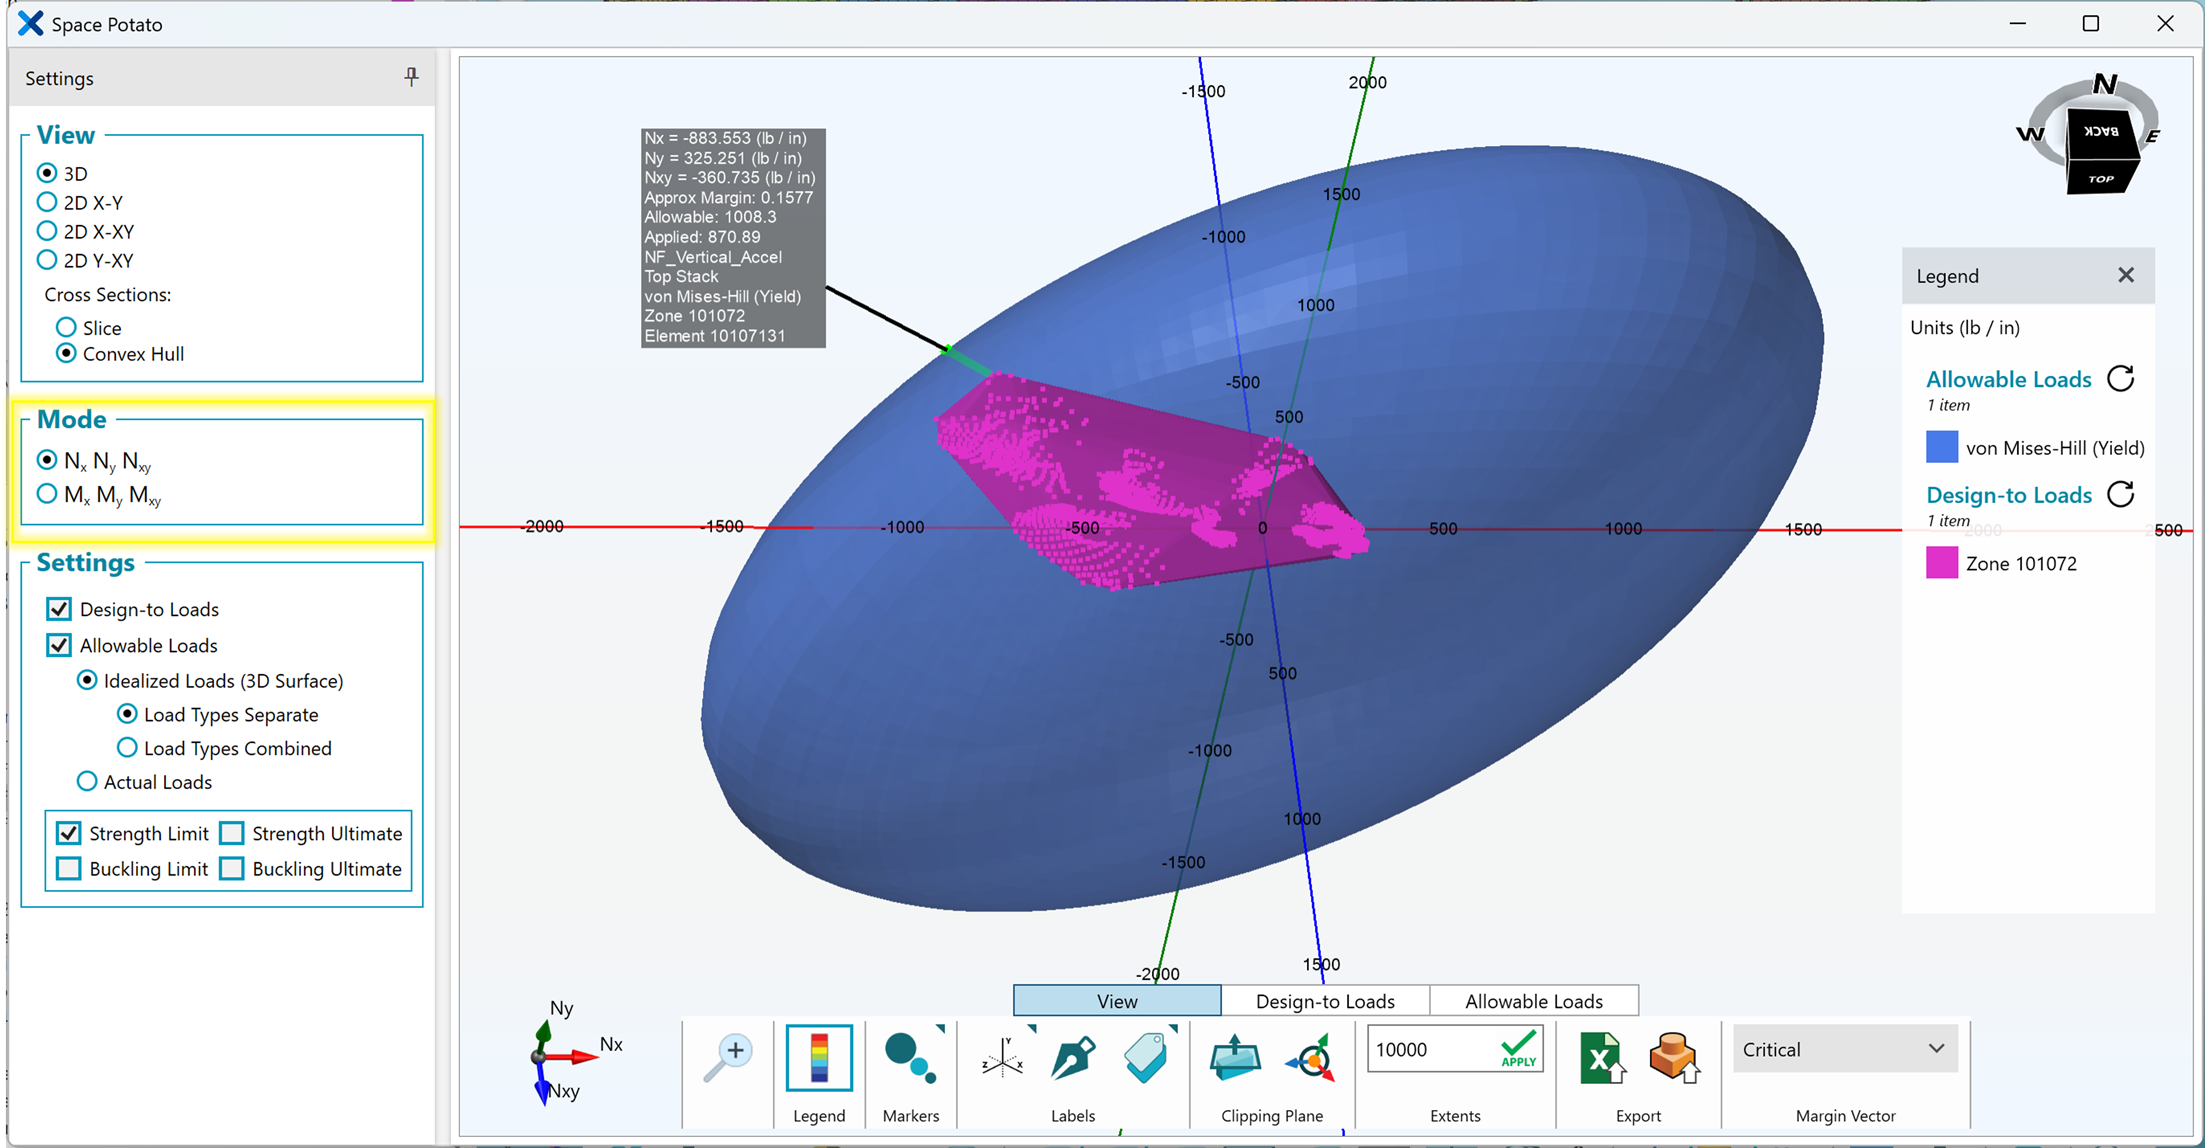Click the Design-to Loads legend heading
The width and height of the screenshot is (2205, 1148).
(2008, 495)
